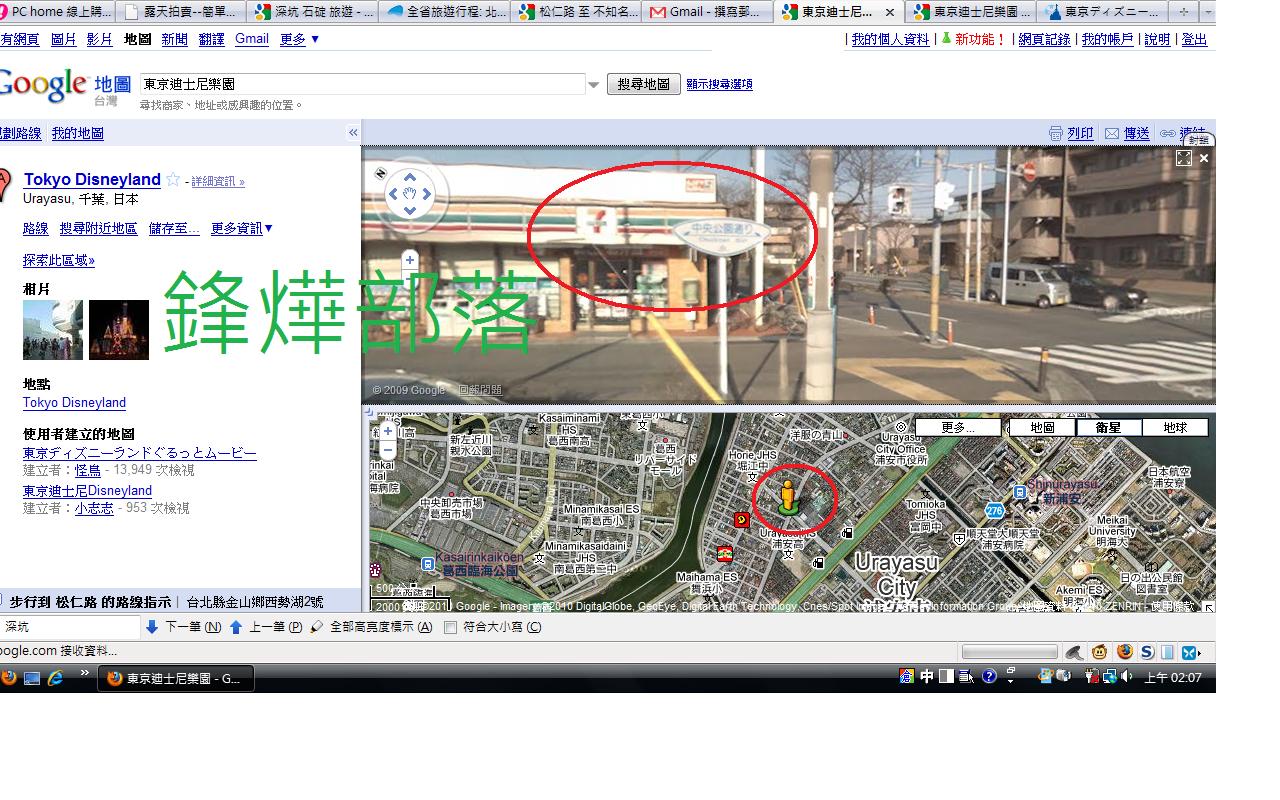This screenshot has width=1280, height=800.
Task: Click 翻譯 in the top Google navigation
Action: coord(212,39)
